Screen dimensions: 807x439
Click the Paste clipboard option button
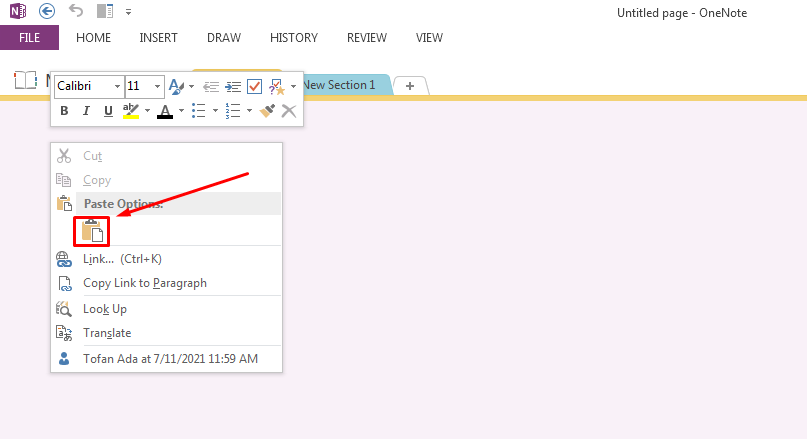coord(92,231)
